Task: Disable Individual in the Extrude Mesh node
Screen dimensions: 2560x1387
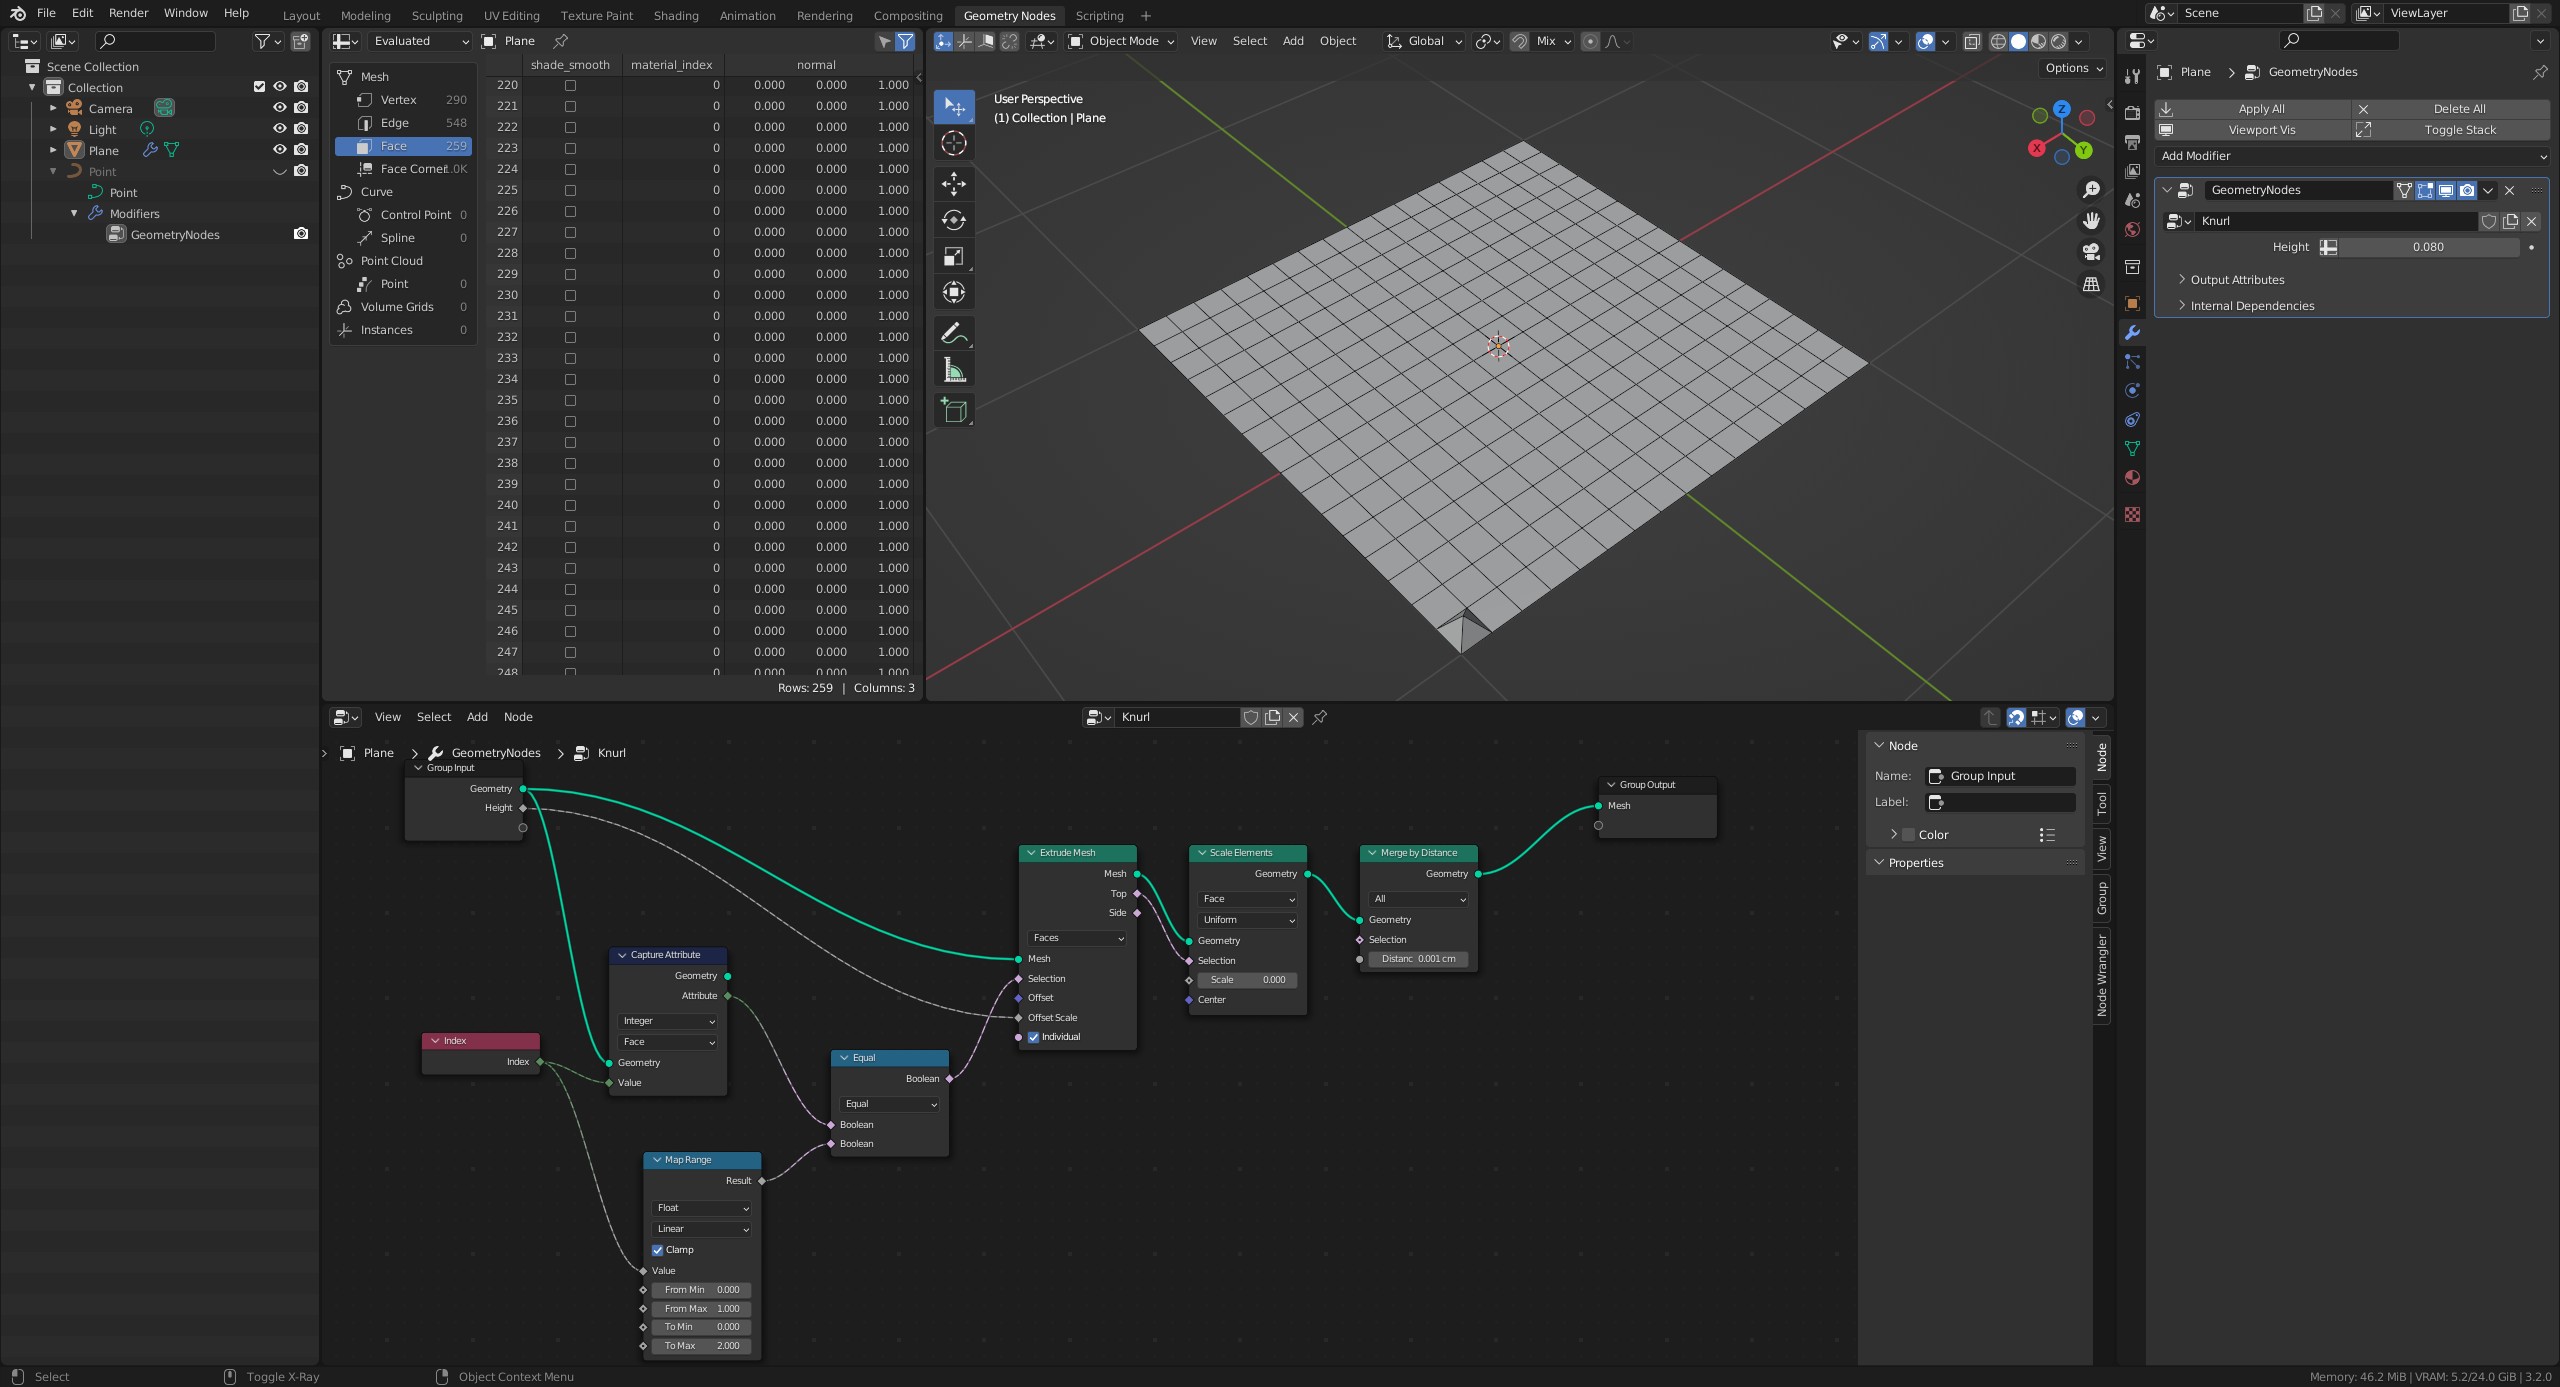Action: click(x=1035, y=1037)
